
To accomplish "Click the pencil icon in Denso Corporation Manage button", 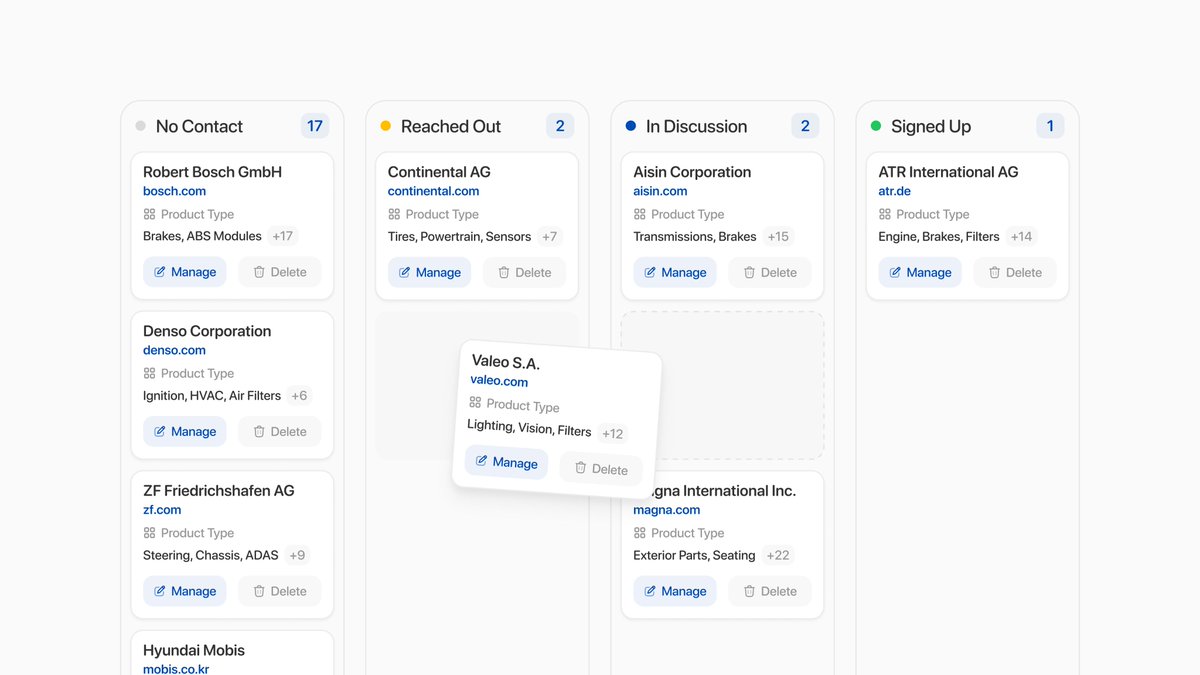I will (160, 431).
